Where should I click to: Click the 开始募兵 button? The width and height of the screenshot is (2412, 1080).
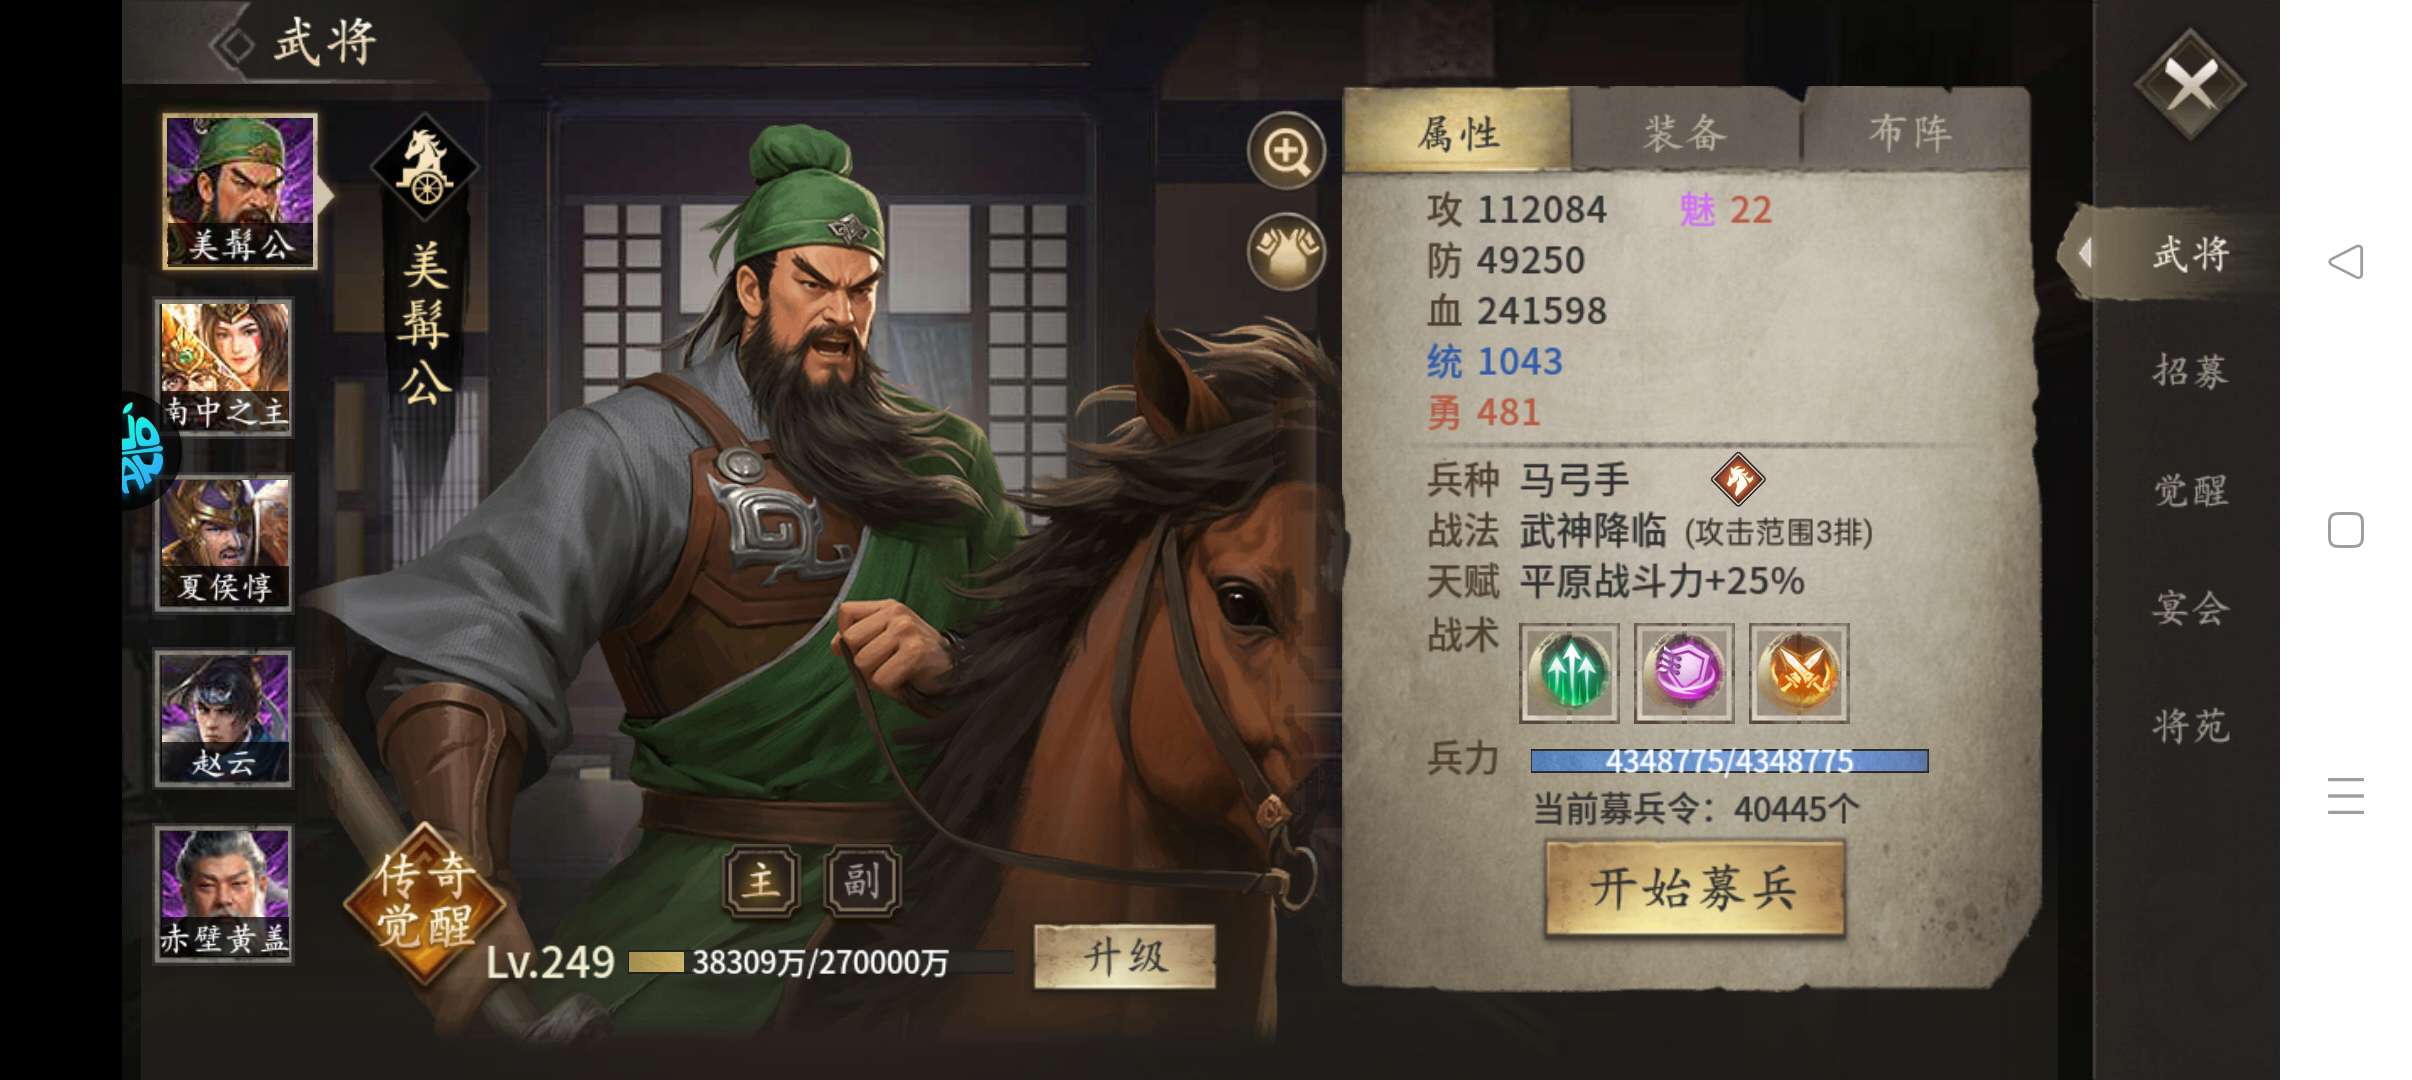(1695, 888)
